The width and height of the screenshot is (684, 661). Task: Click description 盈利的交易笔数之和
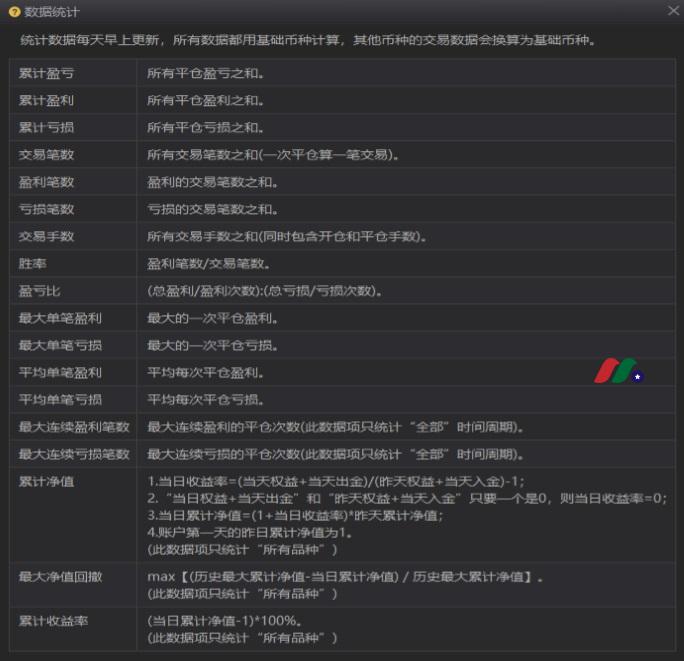[212, 182]
